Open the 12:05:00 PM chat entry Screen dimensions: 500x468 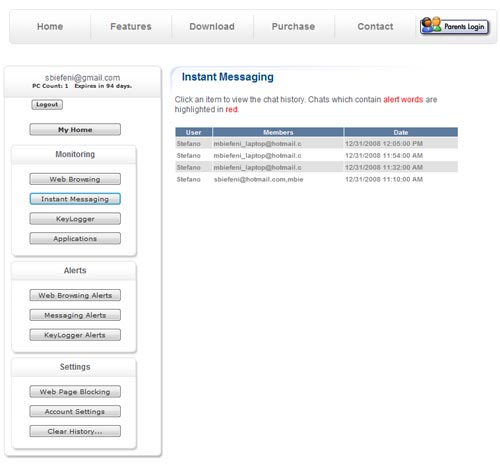tap(316, 144)
